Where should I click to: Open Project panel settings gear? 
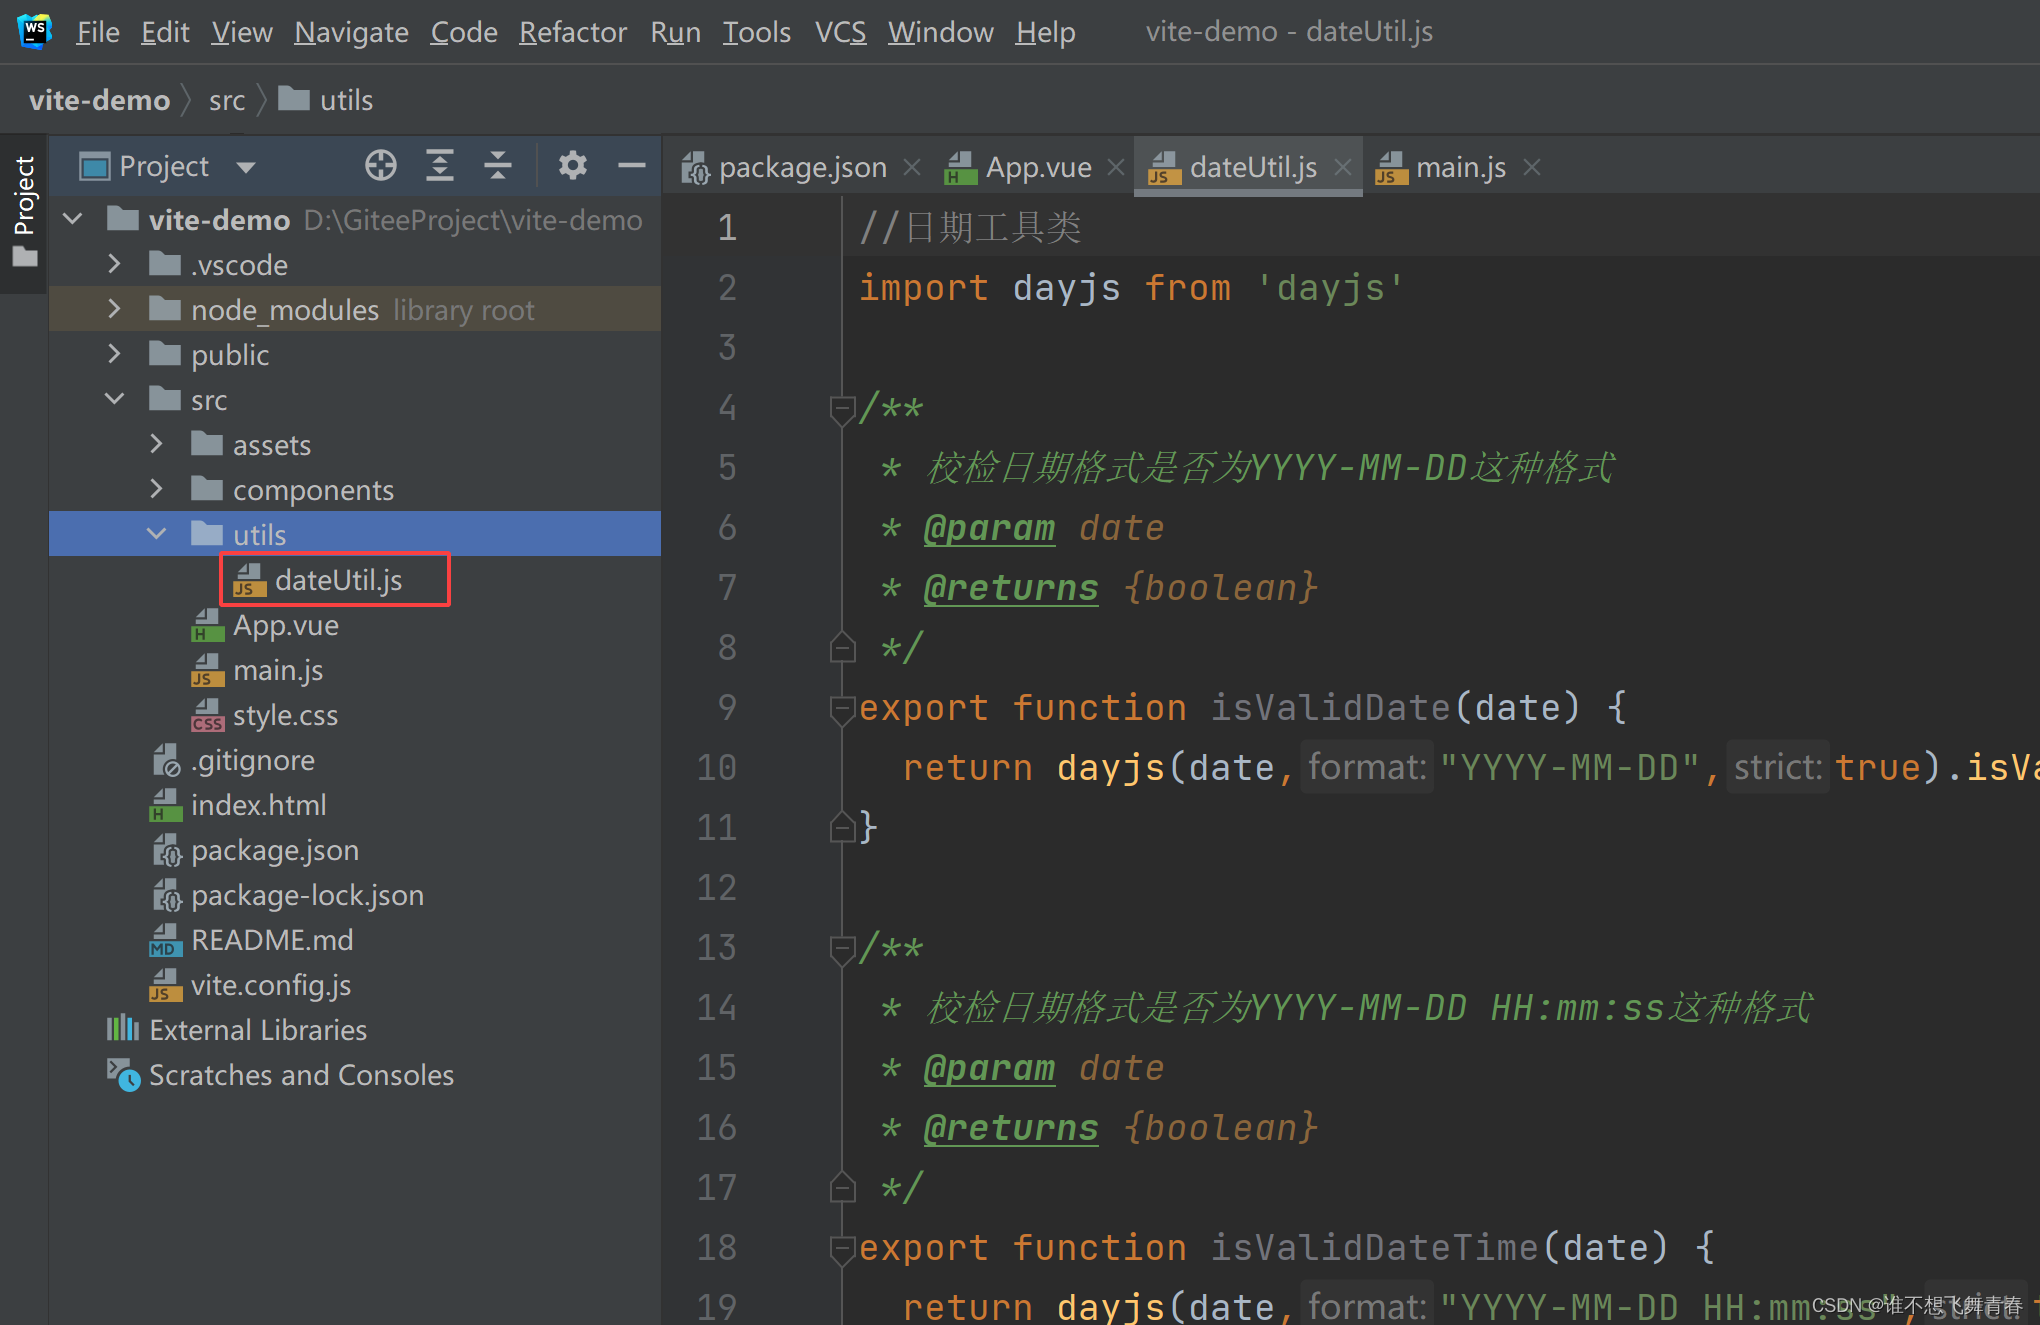click(572, 165)
